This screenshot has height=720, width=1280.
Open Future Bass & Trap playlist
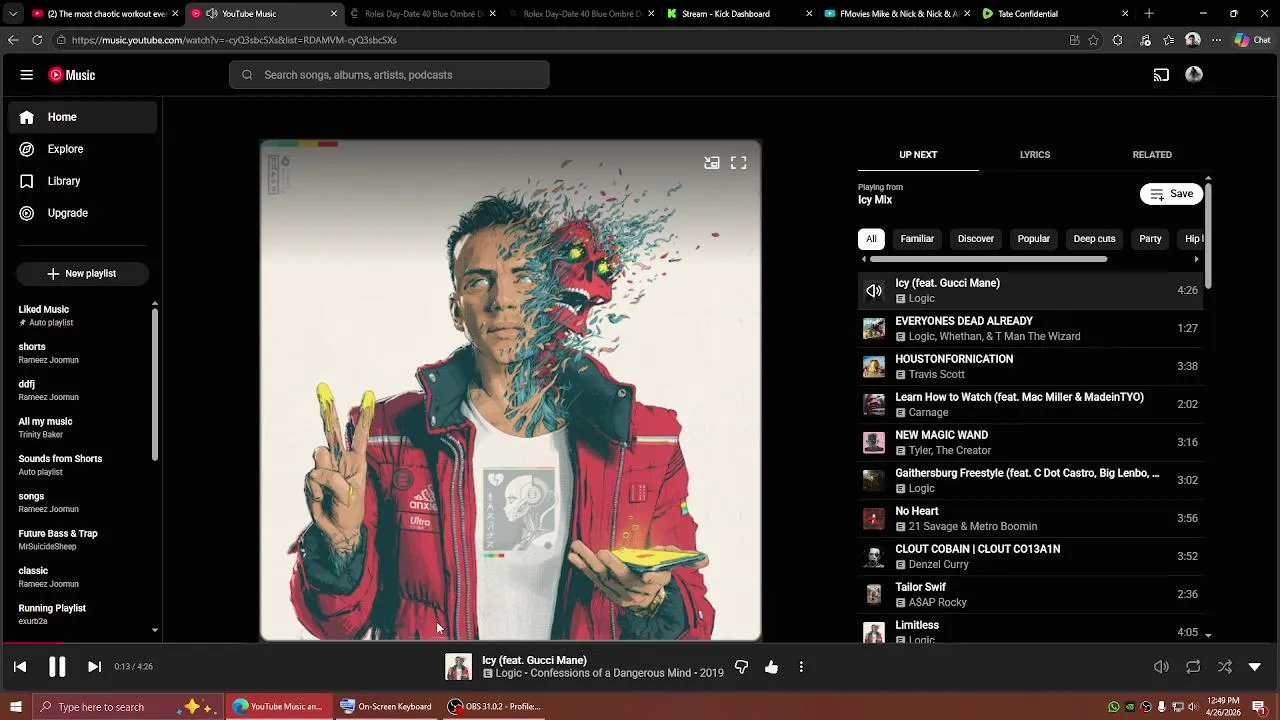pyautogui.click(x=80, y=539)
